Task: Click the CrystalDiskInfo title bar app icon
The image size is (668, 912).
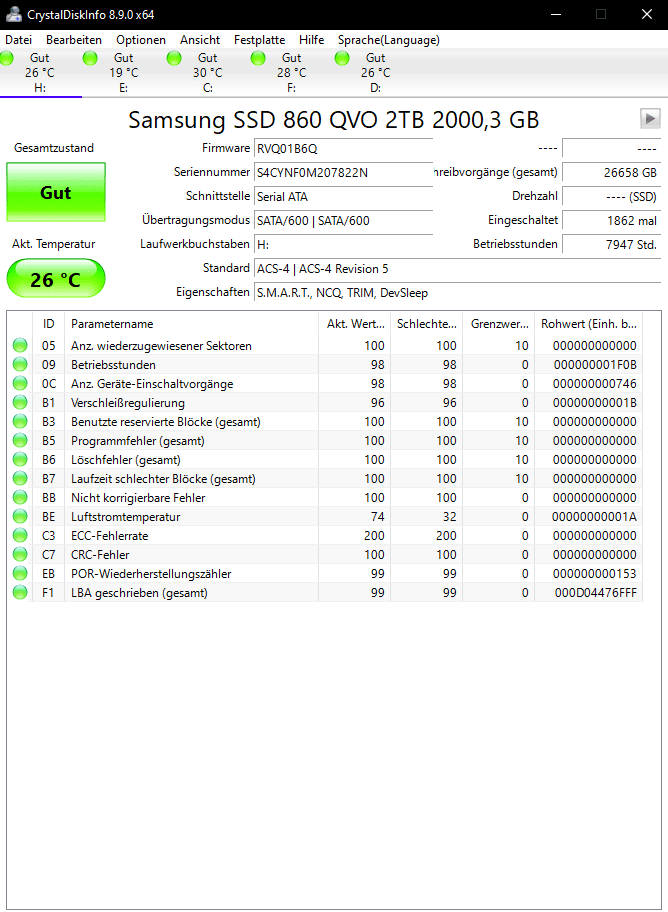Action: [x=14, y=15]
